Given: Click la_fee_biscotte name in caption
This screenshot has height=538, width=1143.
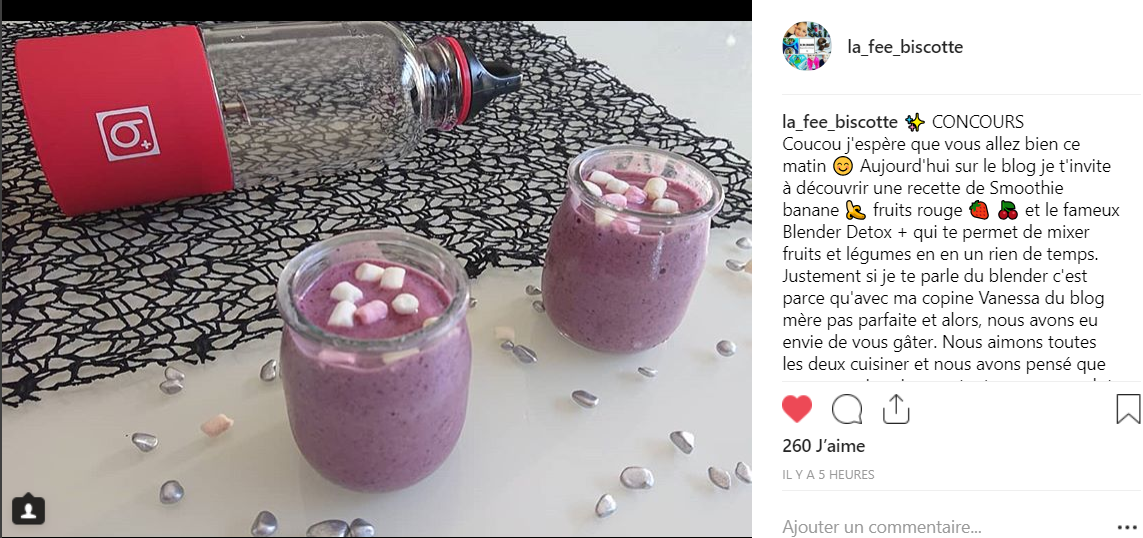Looking at the screenshot, I should (x=840, y=122).
